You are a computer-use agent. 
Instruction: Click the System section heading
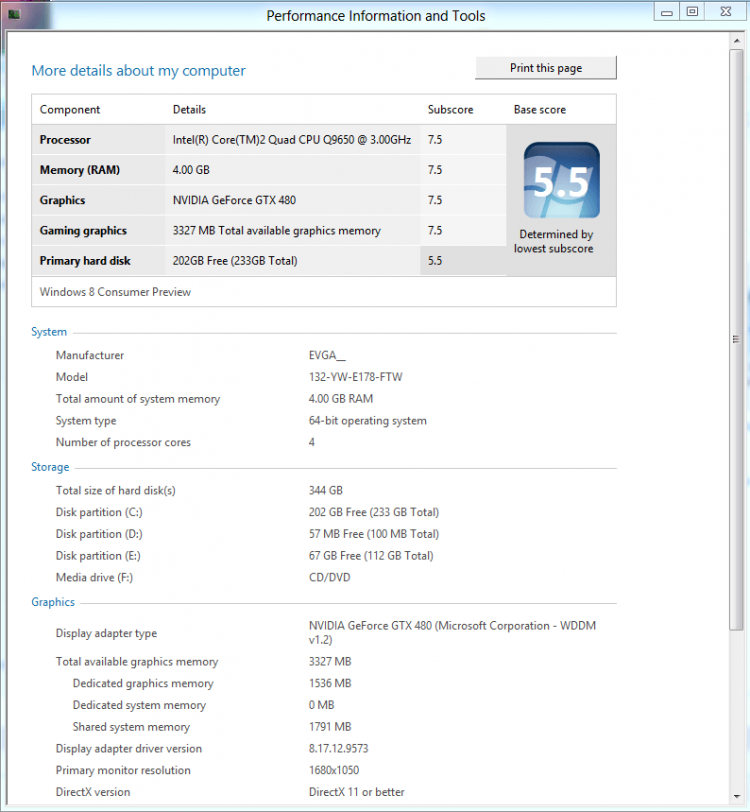pos(49,332)
